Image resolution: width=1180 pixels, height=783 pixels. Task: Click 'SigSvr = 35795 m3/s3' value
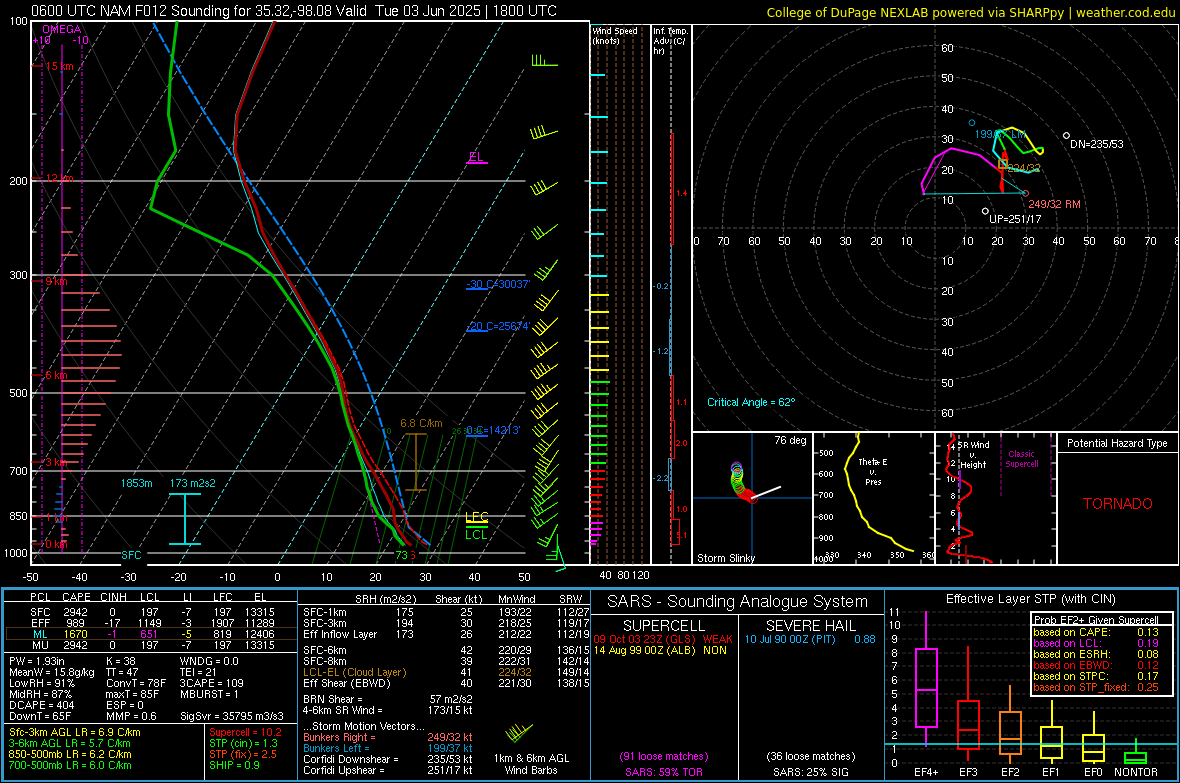coord(232,716)
